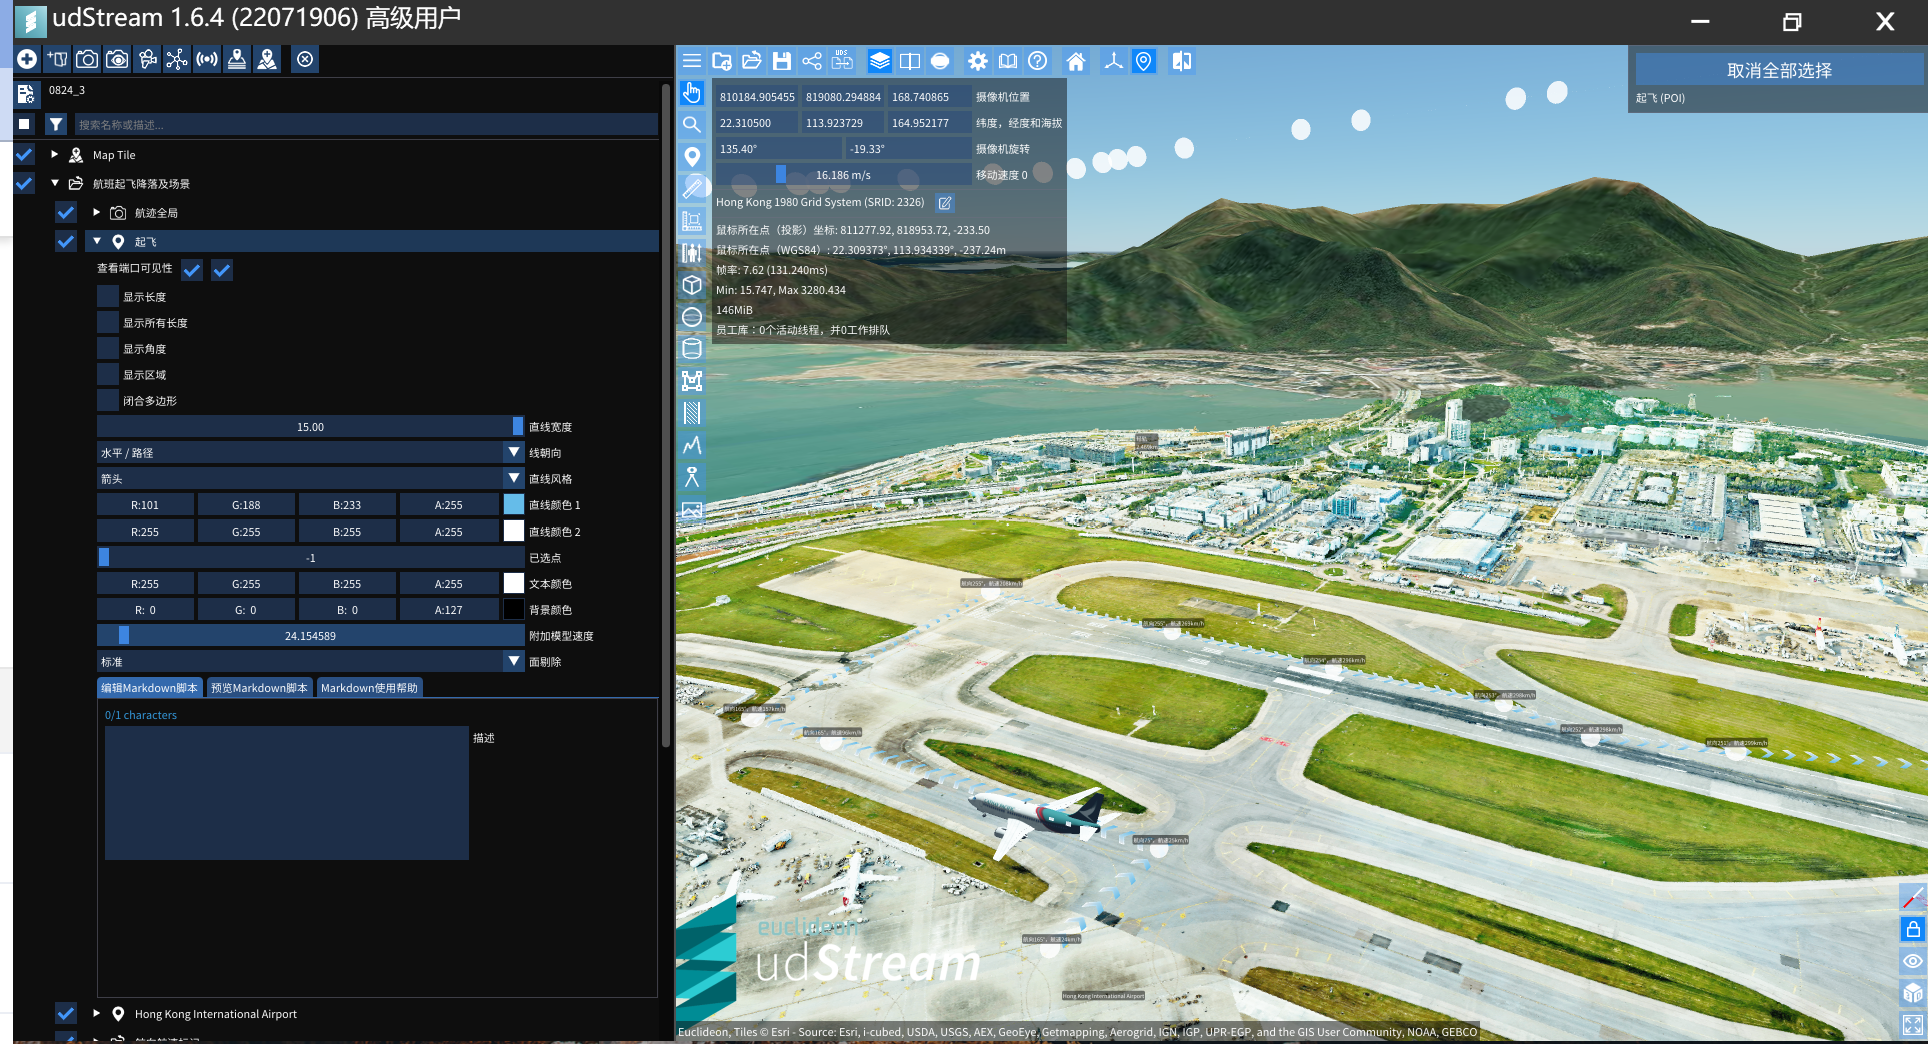
Task: Open Markdown使用帮助 tab
Action: coord(369,688)
